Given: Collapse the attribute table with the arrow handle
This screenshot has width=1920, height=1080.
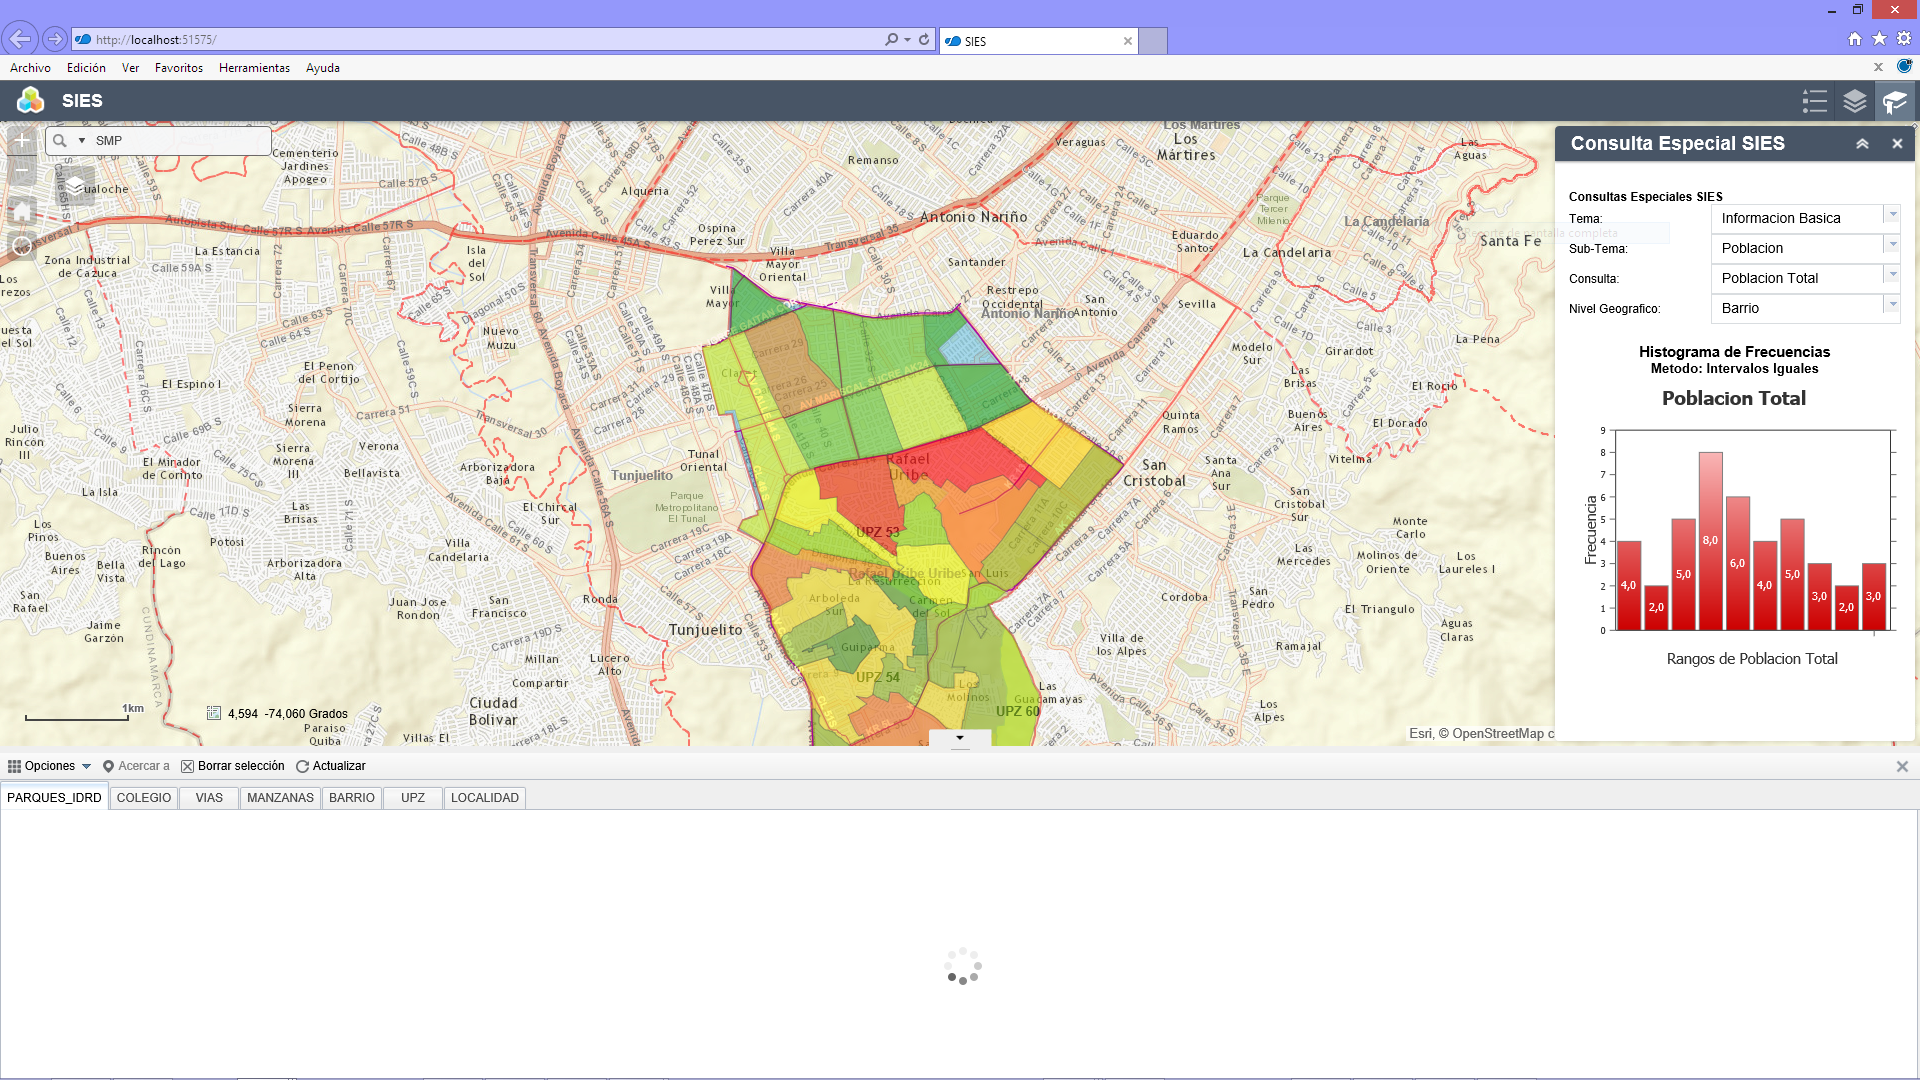Looking at the screenshot, I should (x=960, y=738).
